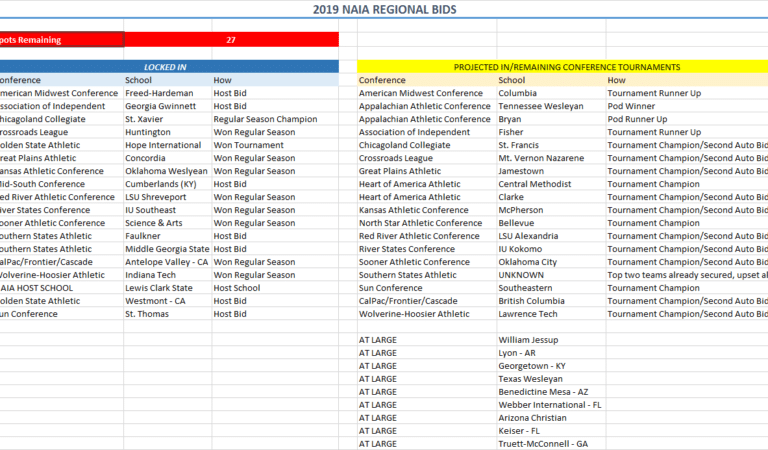Select the North Star Athletic Conference cell
The height and width of the screenshot is (450, 768).
(420, 223)
